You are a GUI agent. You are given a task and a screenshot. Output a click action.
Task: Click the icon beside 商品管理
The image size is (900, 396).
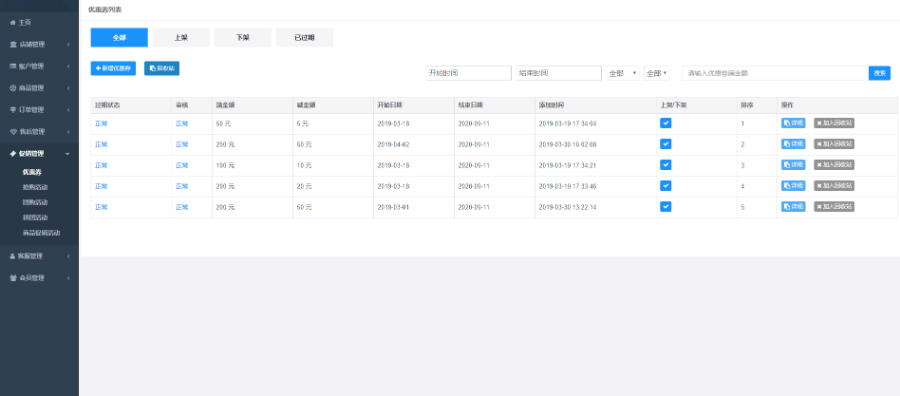click(13, 88)
